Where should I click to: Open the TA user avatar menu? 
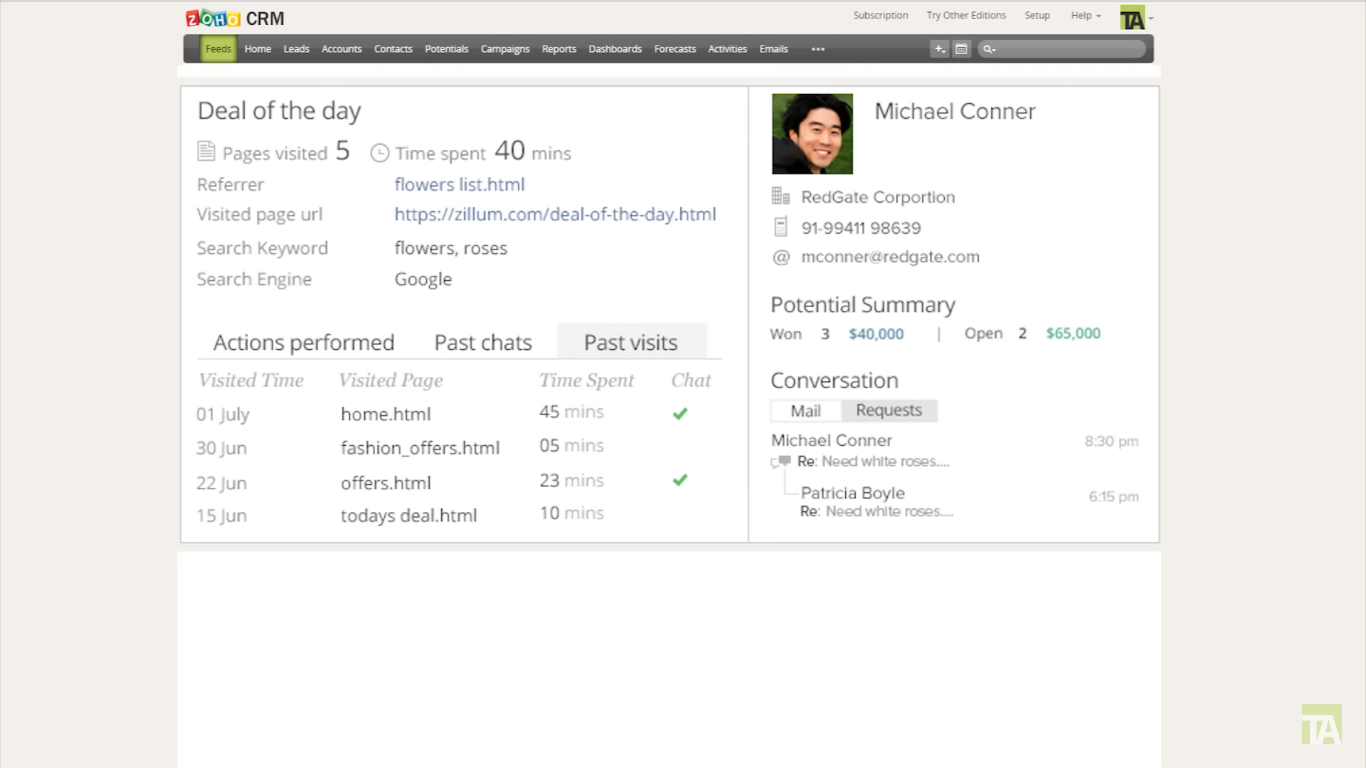click(1136, 17)
